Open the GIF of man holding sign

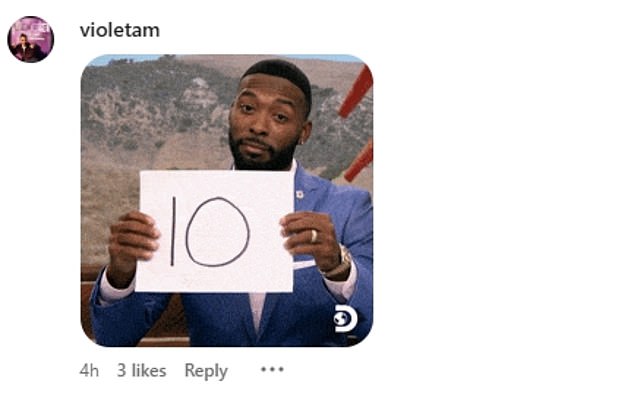point(227,201)
